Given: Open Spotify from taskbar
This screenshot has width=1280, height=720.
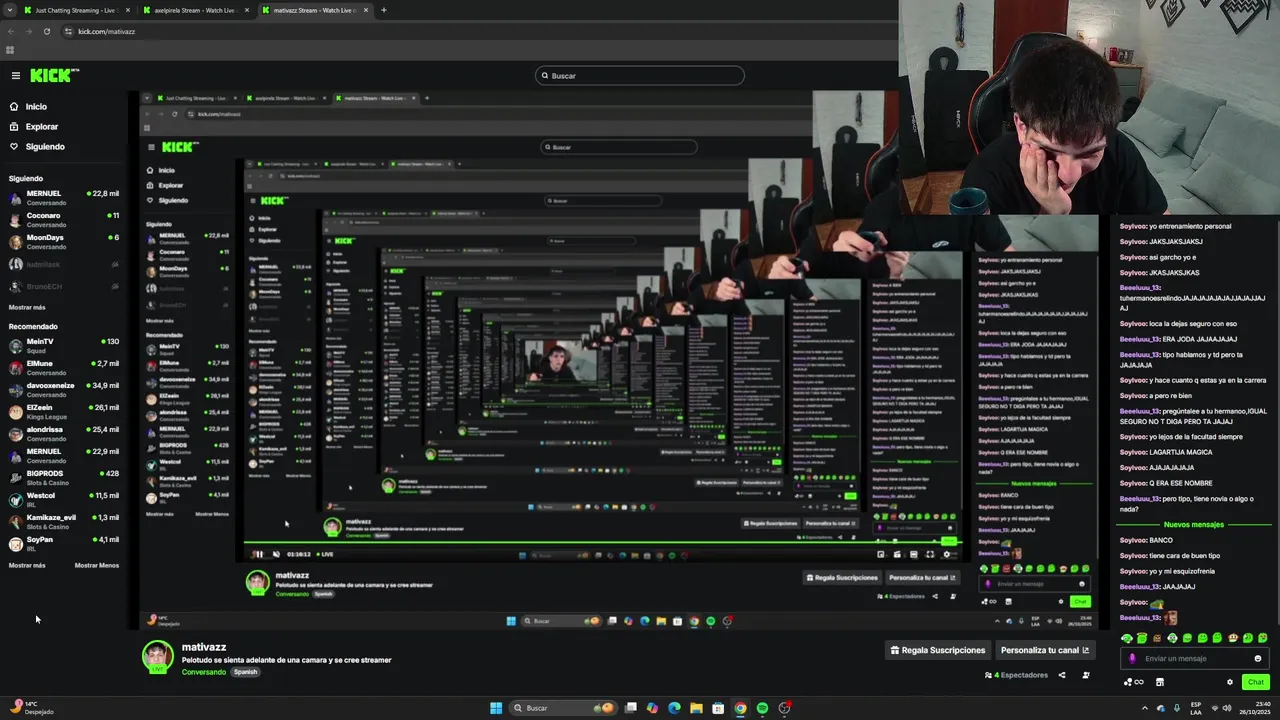Looking at the screenshot, I should pyautogui.click(x=762, y=708).
